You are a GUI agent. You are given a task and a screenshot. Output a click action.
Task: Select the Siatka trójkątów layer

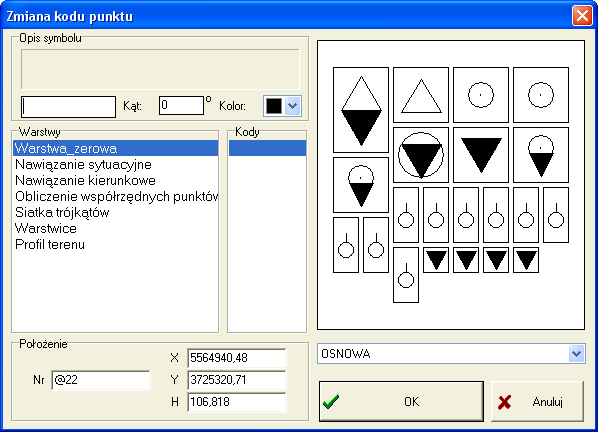coord(116,212)
